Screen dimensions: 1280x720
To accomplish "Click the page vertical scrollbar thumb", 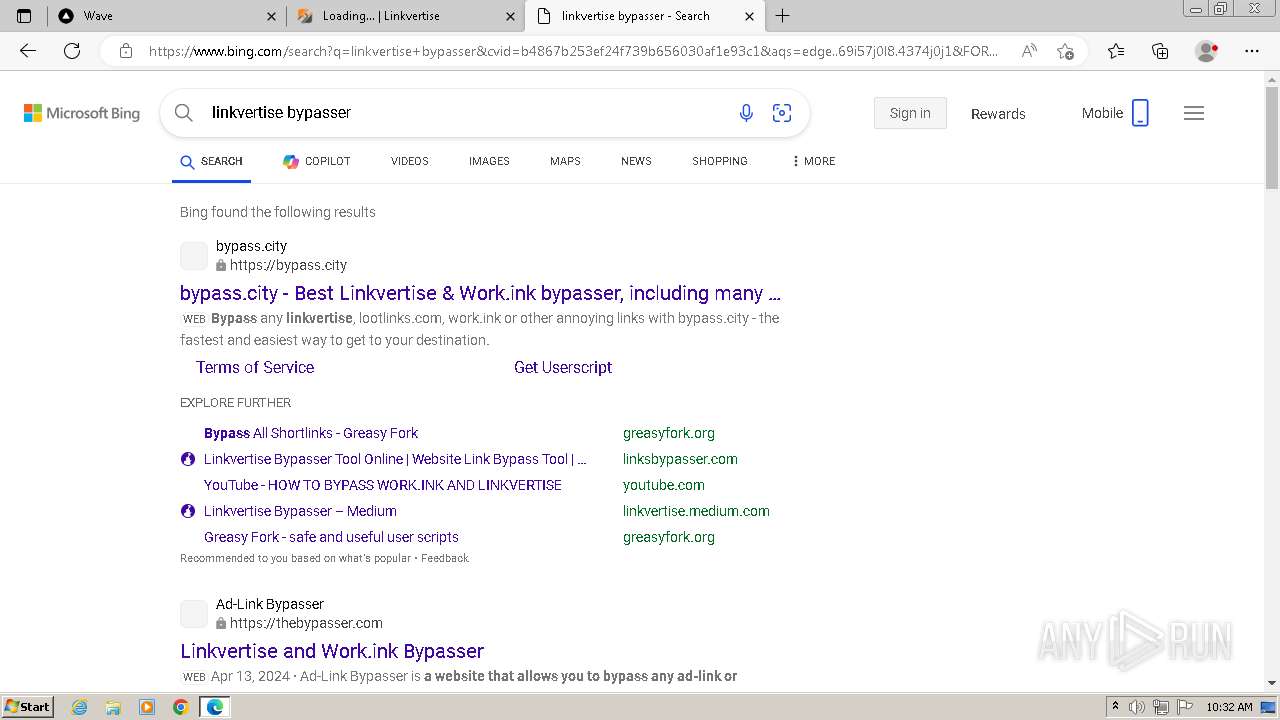I will [x=1272, y=136].
